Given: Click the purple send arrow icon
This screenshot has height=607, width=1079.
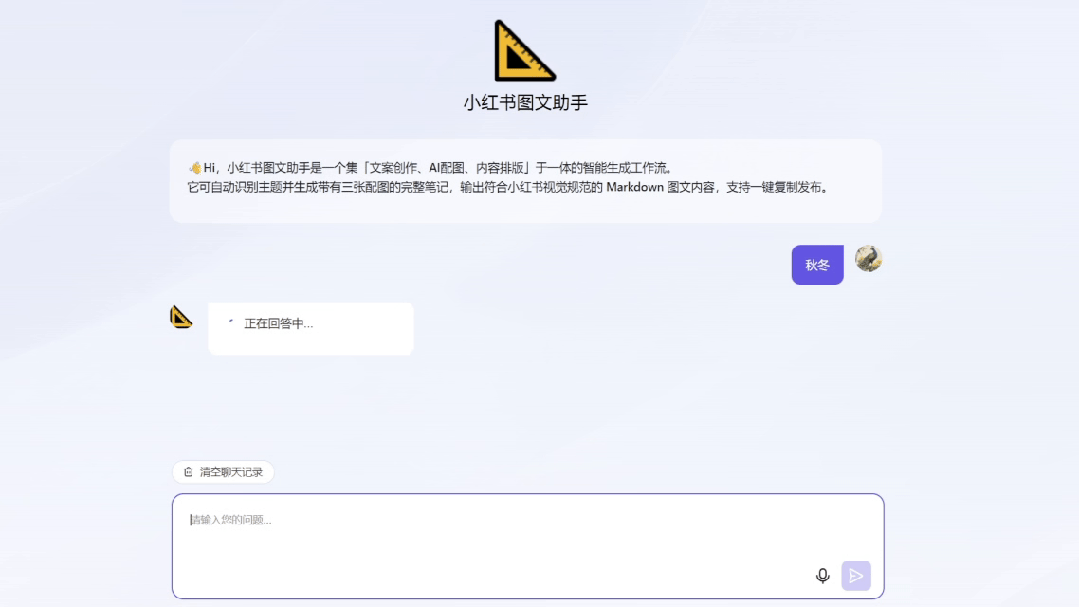Looking at the screenshot, I should click(x=856, y=576).
